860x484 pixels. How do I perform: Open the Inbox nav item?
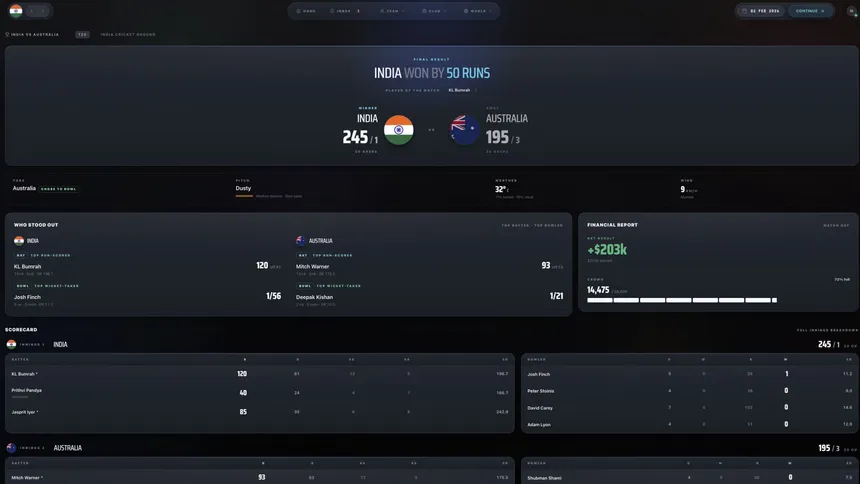pos(344,11)
